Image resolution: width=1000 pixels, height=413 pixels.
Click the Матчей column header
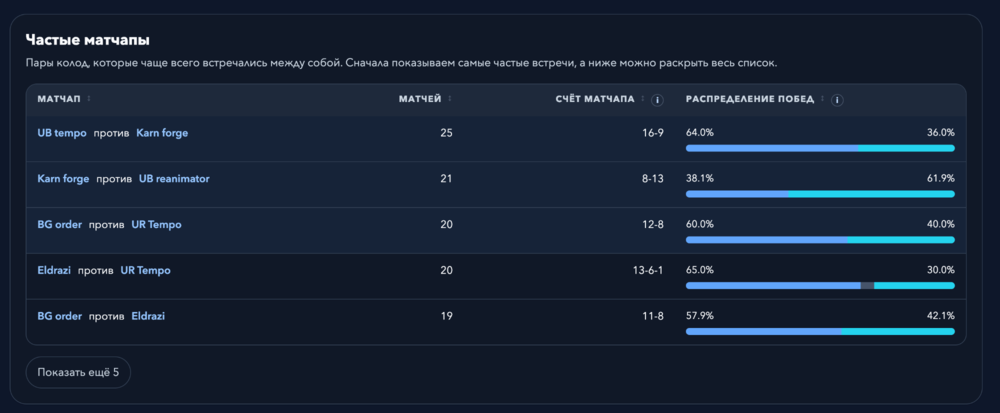pos(420,99)
